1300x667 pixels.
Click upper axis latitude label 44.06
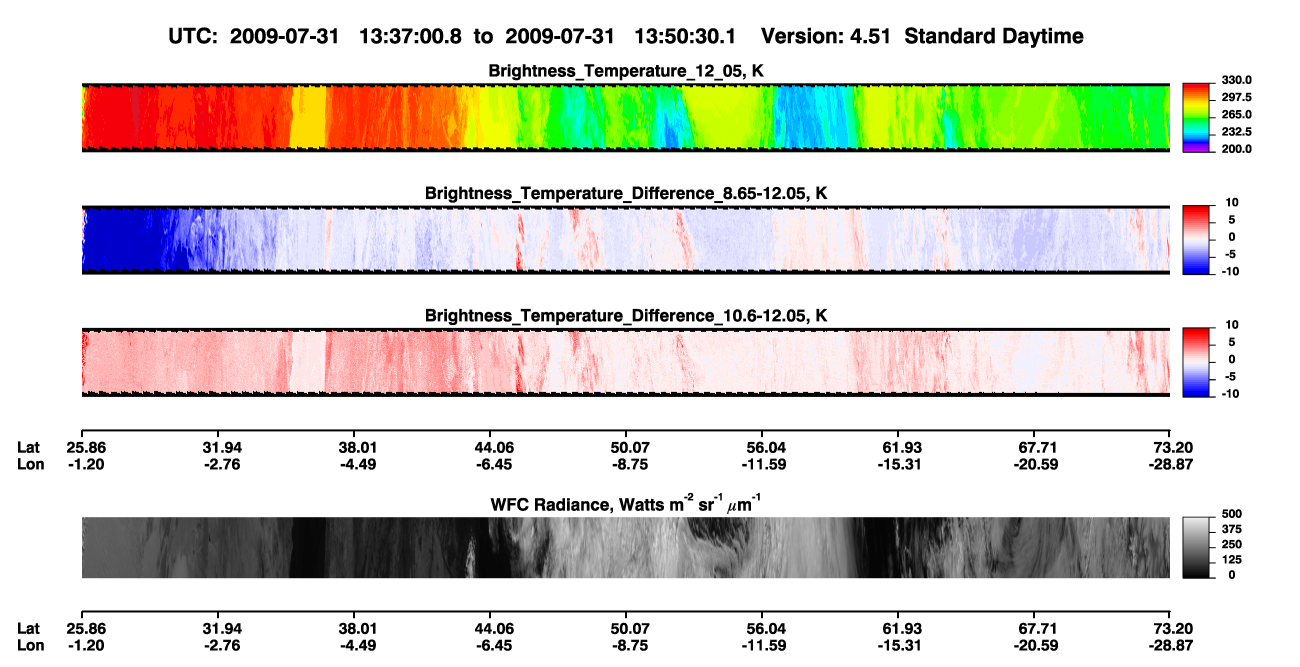click(x=494, y=448)
